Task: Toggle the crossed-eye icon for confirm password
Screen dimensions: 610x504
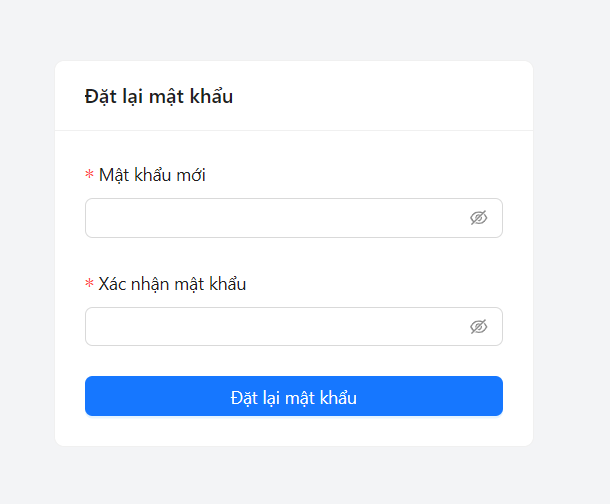Action: point(478,327)
